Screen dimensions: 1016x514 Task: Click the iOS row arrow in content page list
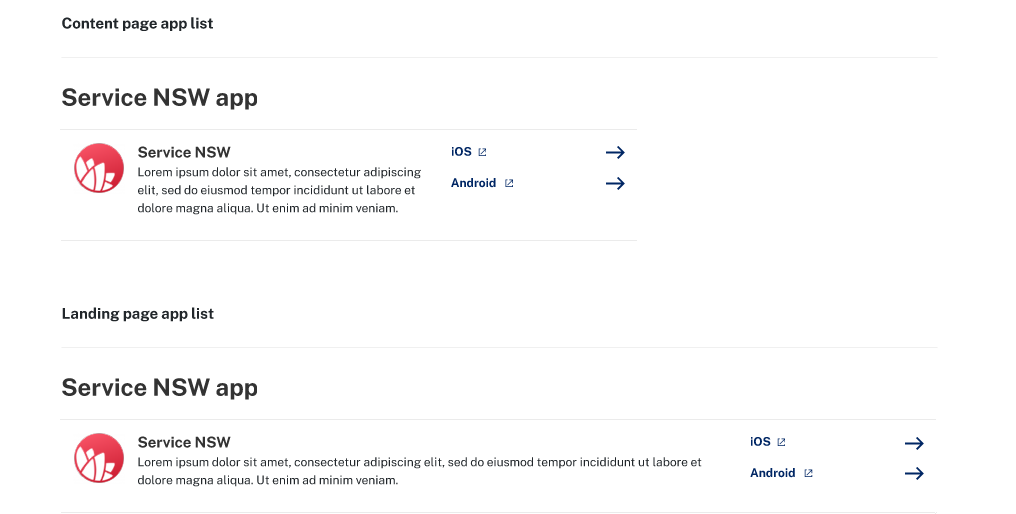pyautogui.click(x=615, y=152)
